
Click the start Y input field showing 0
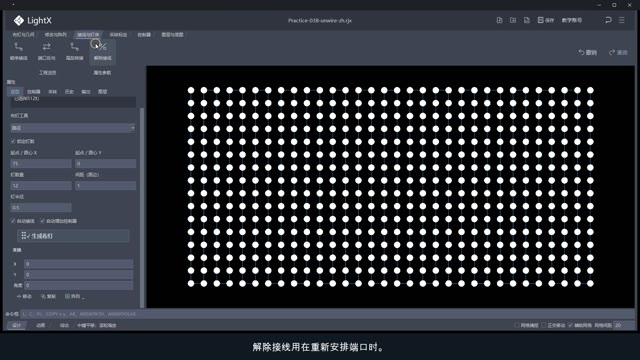pos(105,163)
